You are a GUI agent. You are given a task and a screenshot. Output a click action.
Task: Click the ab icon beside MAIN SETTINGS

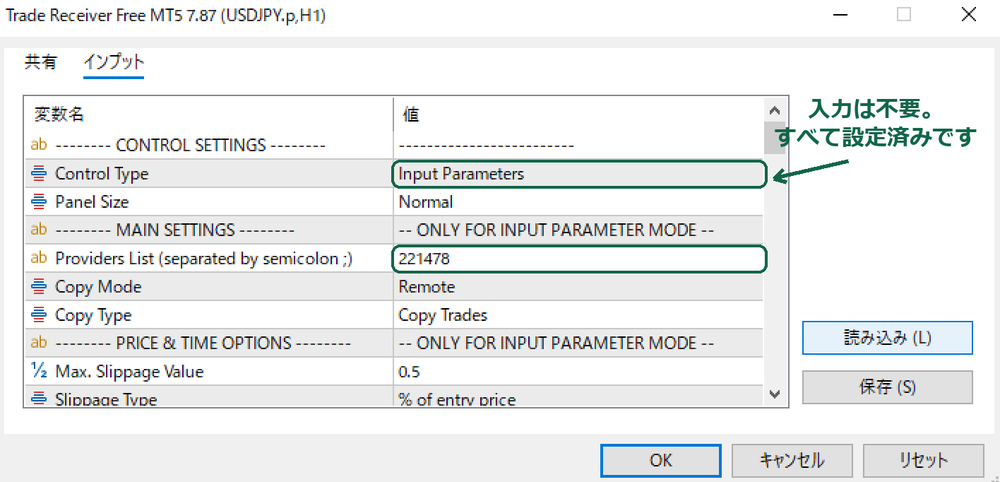[39, 230]
